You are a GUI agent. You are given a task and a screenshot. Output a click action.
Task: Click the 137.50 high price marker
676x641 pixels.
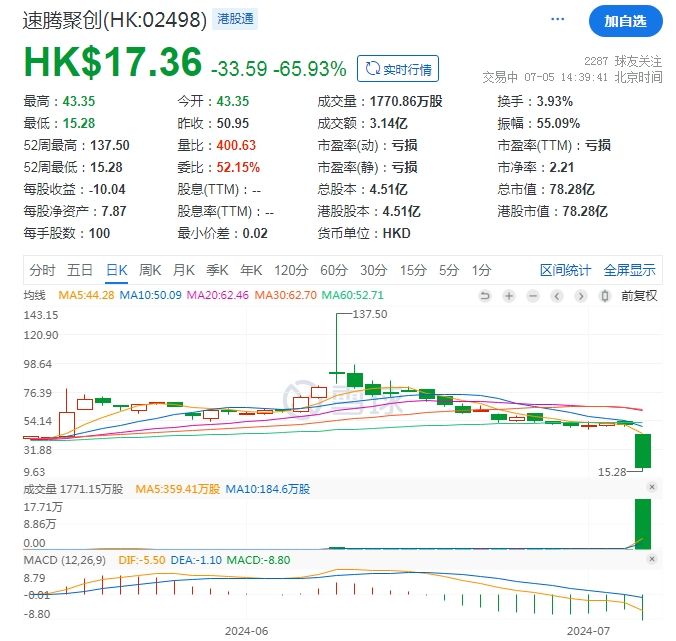pyautogui.click(x=370, y=314)
